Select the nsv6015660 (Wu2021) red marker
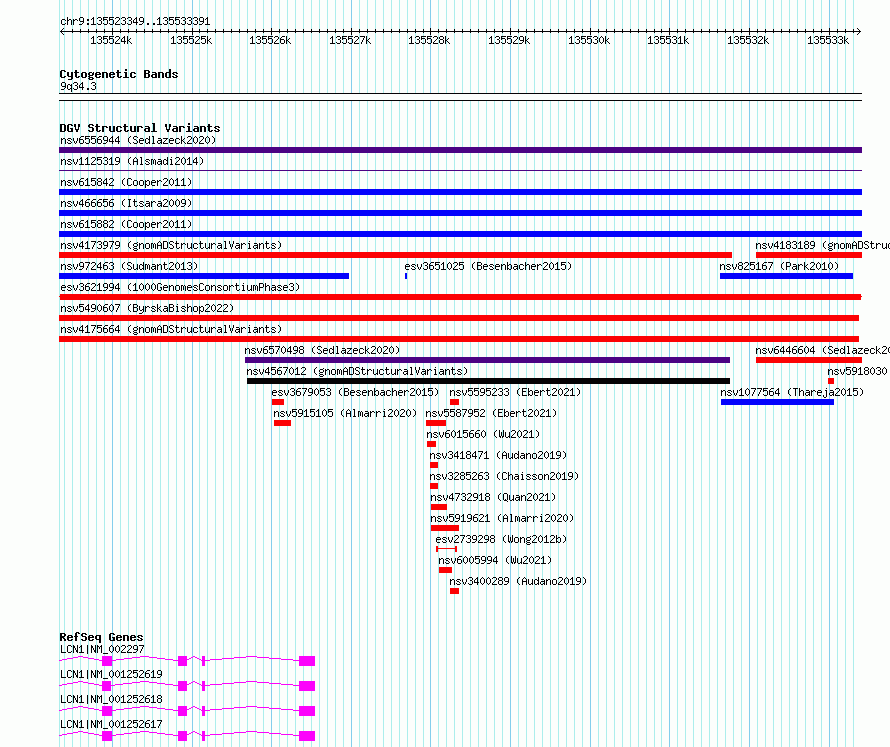This screenshot has width=890, height=747. pyautogui.click(x=431, y=444)
